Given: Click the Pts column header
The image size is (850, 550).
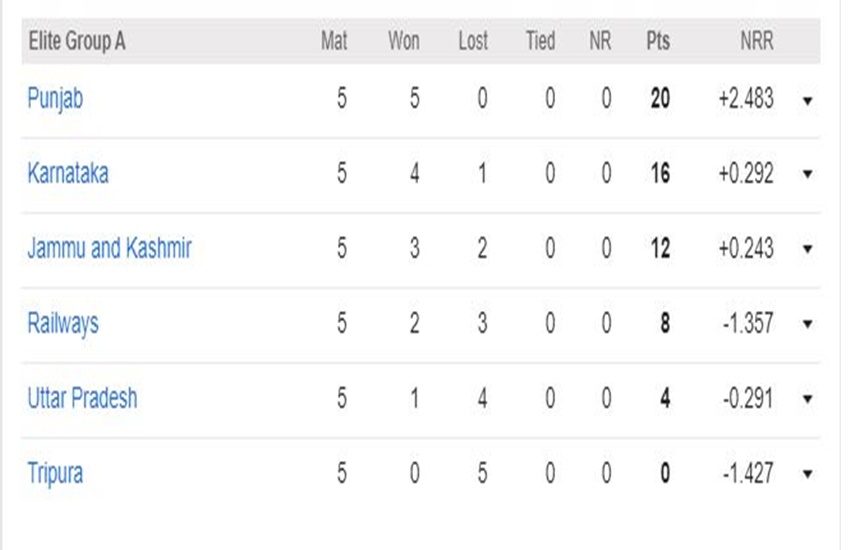Looking at the screenshot, I should click(658, 41).
